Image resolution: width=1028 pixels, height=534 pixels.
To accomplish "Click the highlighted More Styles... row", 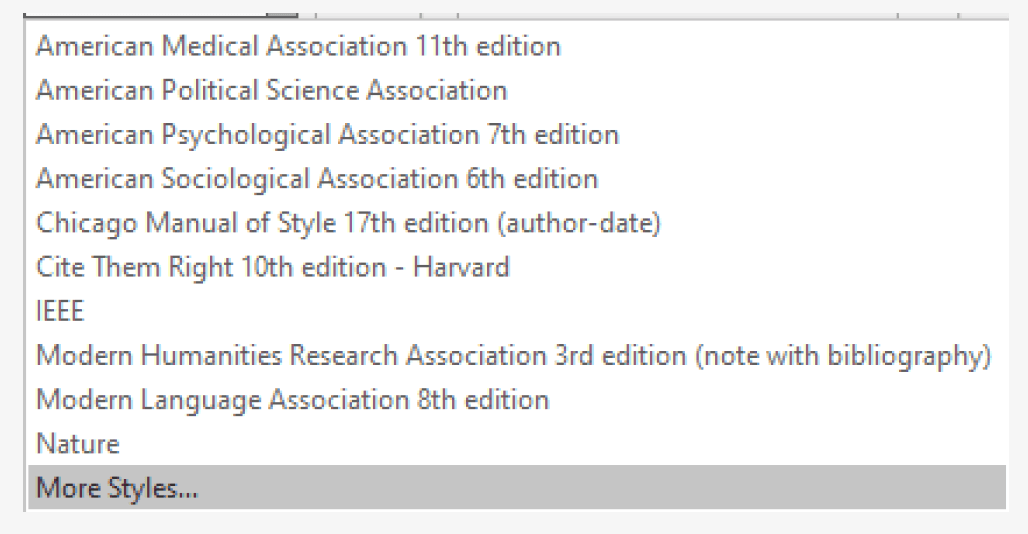I will pyautogui.click(x=117, y=489).
